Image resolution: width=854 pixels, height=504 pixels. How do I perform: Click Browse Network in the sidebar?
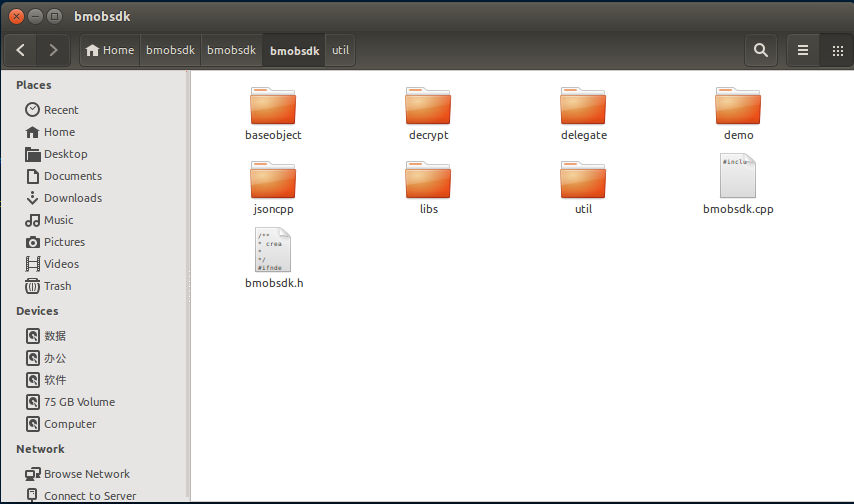click(77, 474)
